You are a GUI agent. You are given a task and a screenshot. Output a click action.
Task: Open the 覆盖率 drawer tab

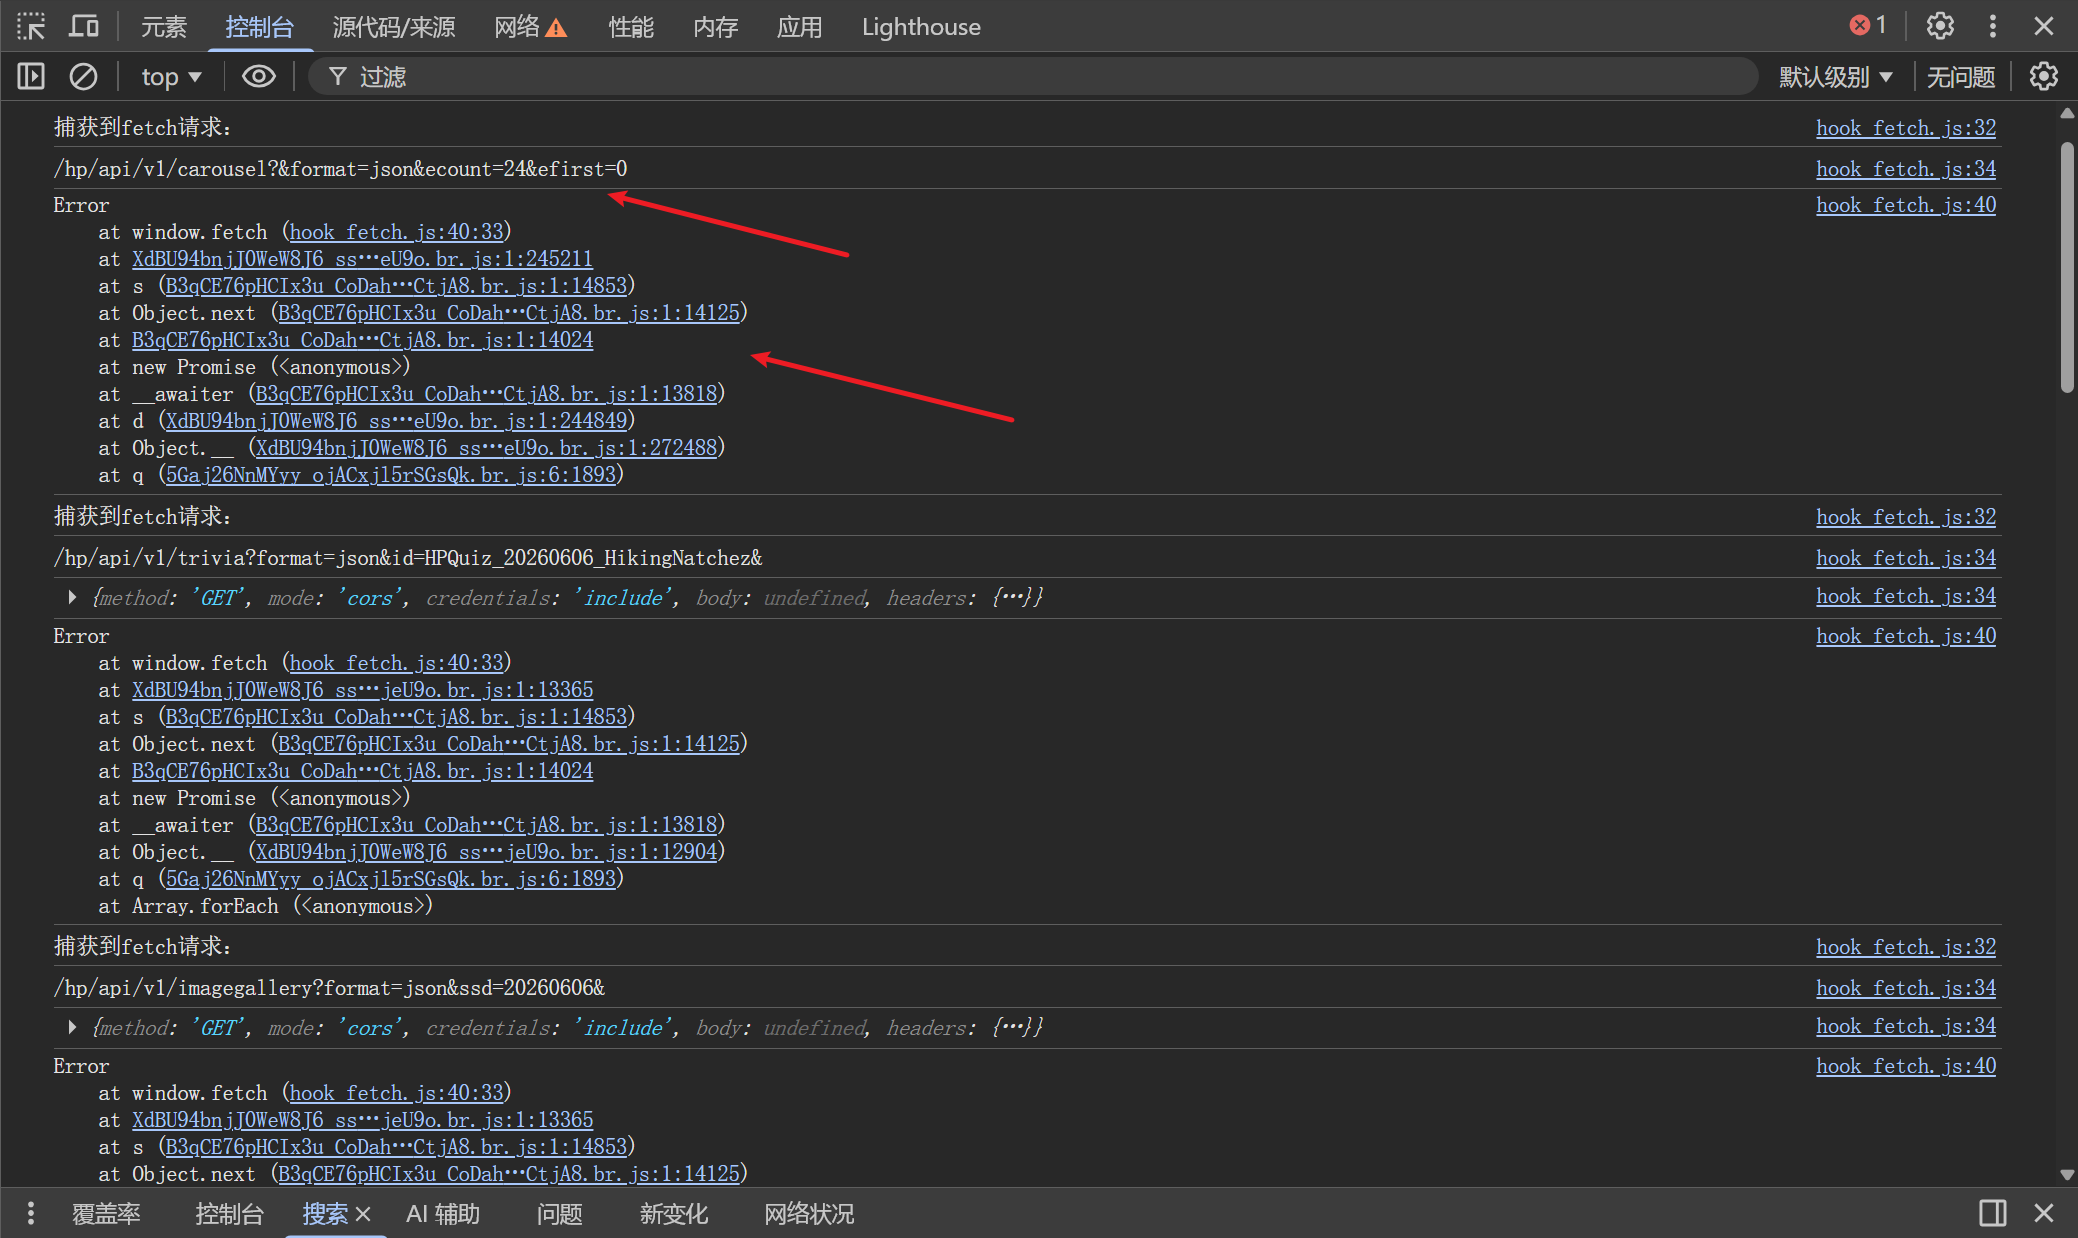(106, 1214)
